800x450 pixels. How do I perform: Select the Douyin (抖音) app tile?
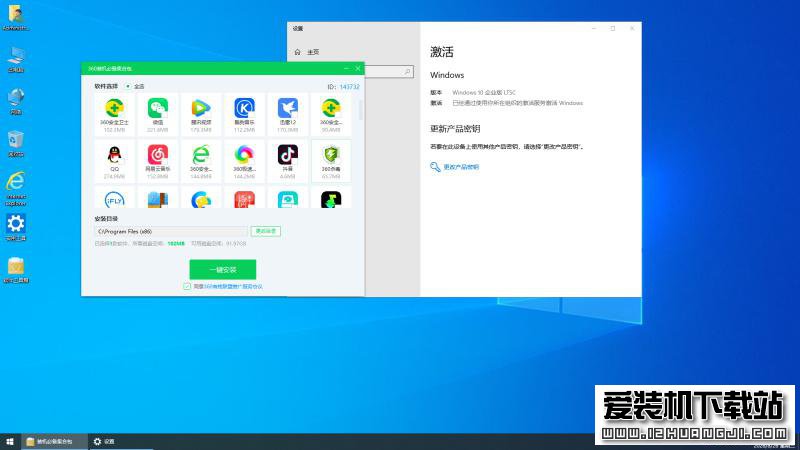click(288, 161)
